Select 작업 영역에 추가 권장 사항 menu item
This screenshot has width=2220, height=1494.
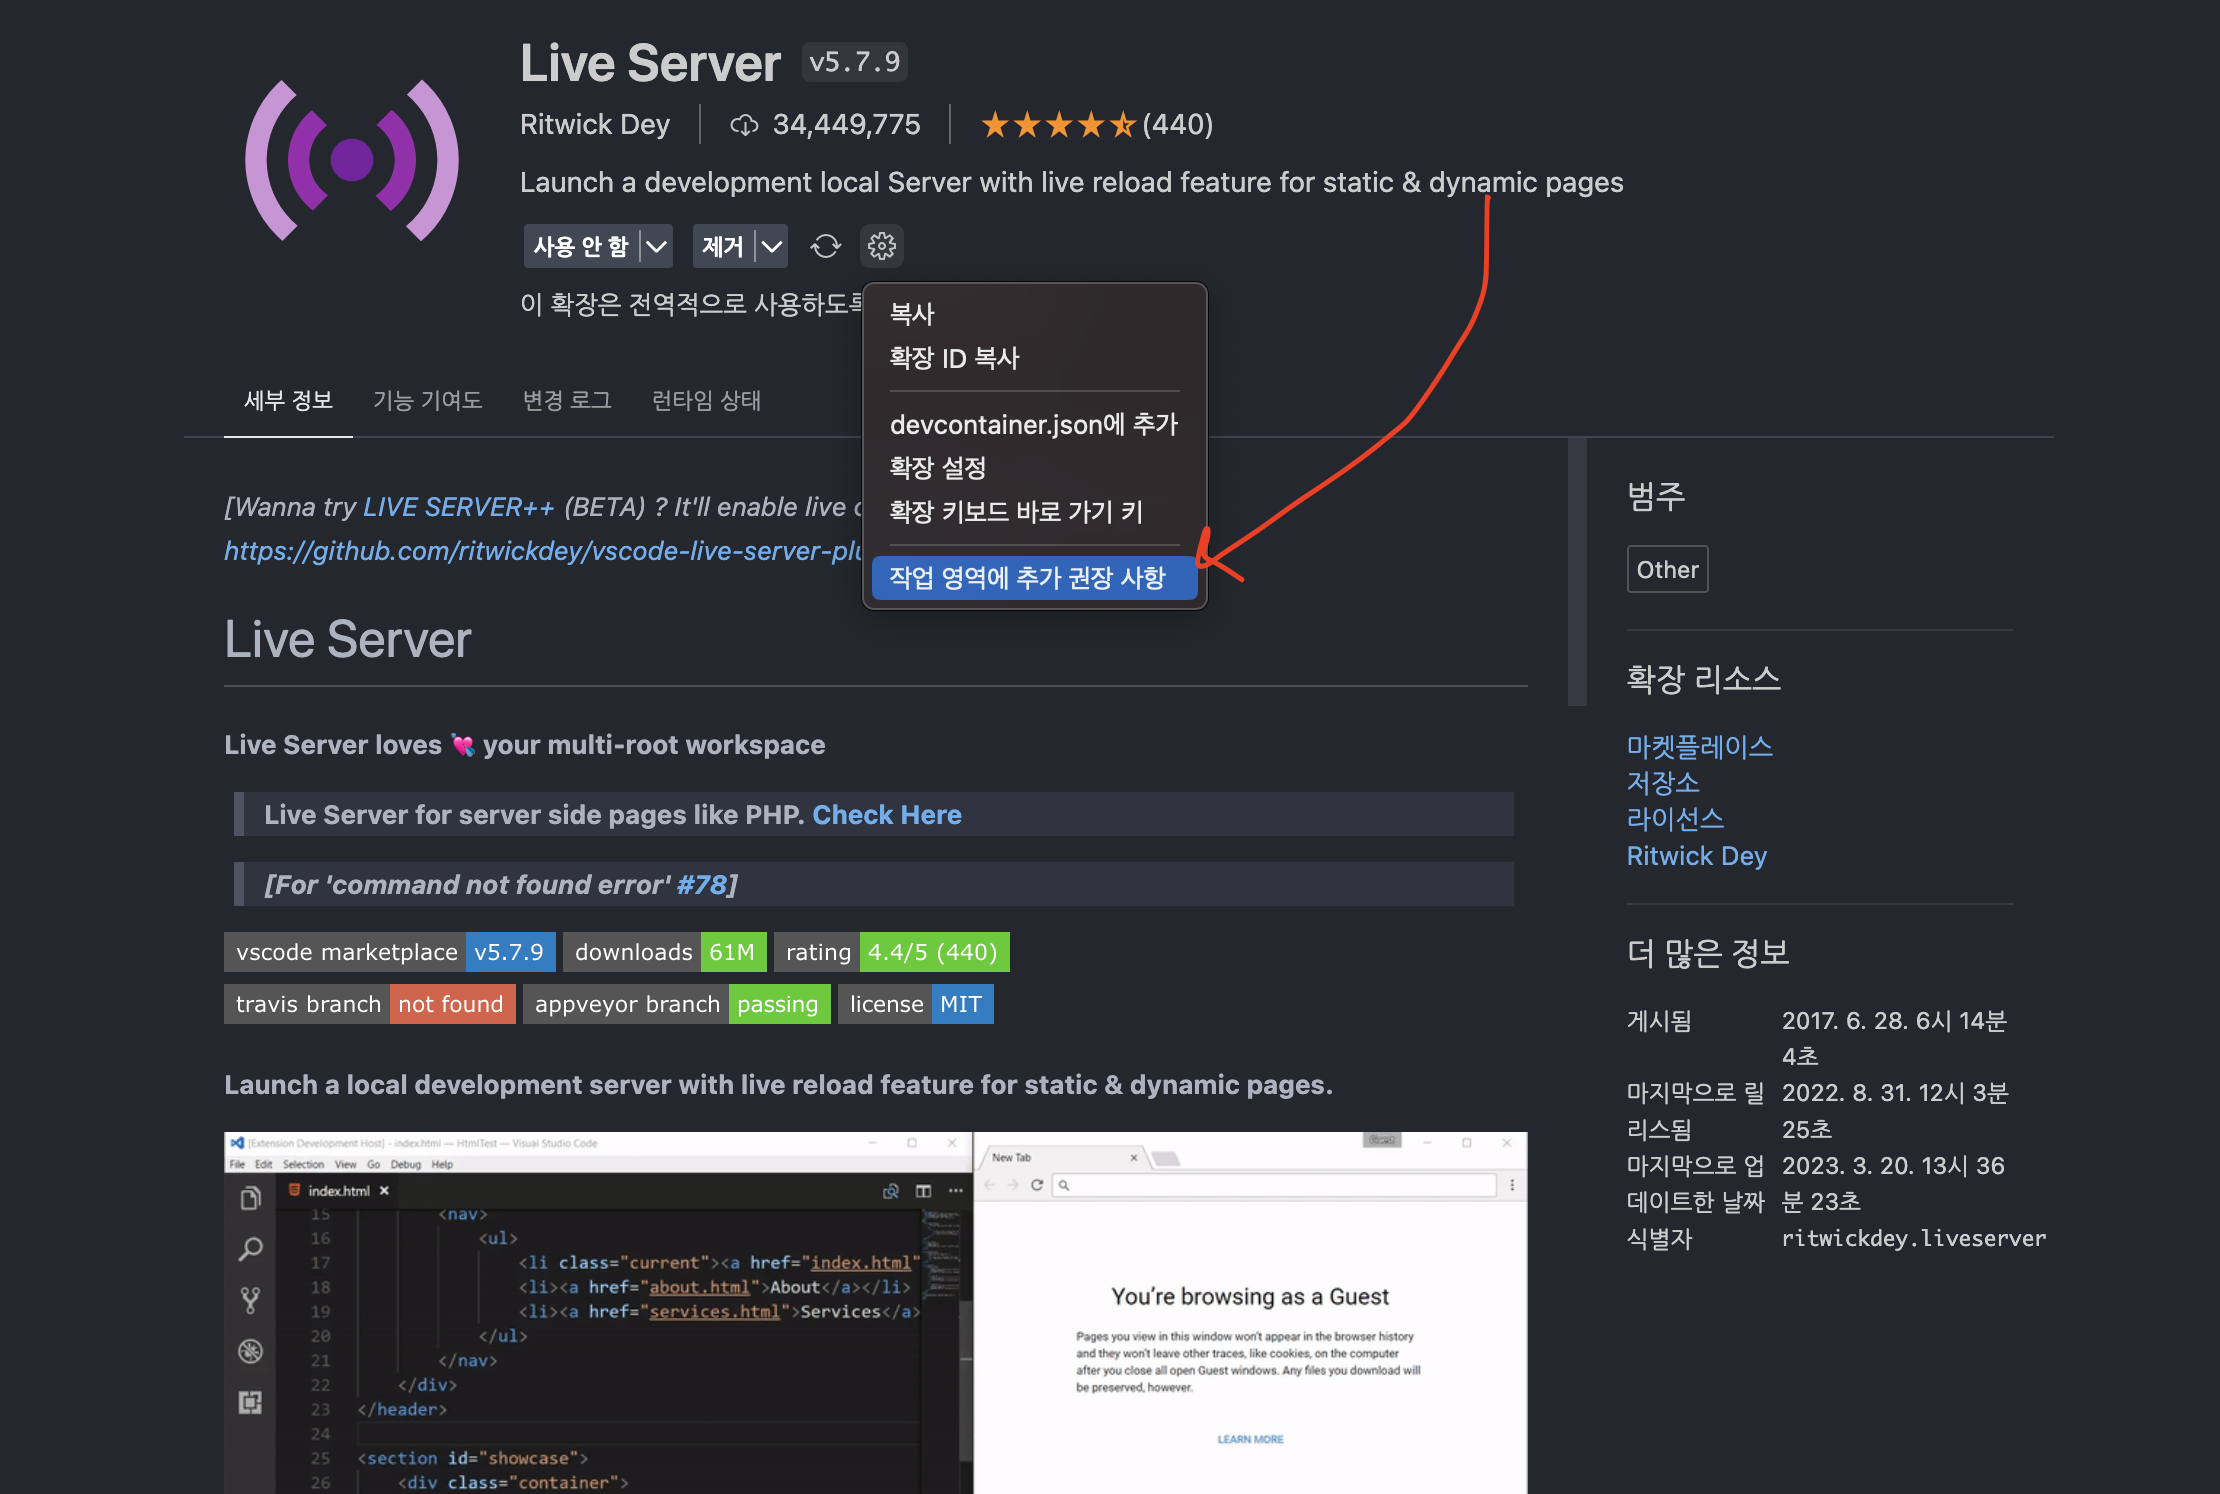pyautogui.click(x=1028, y=578)
